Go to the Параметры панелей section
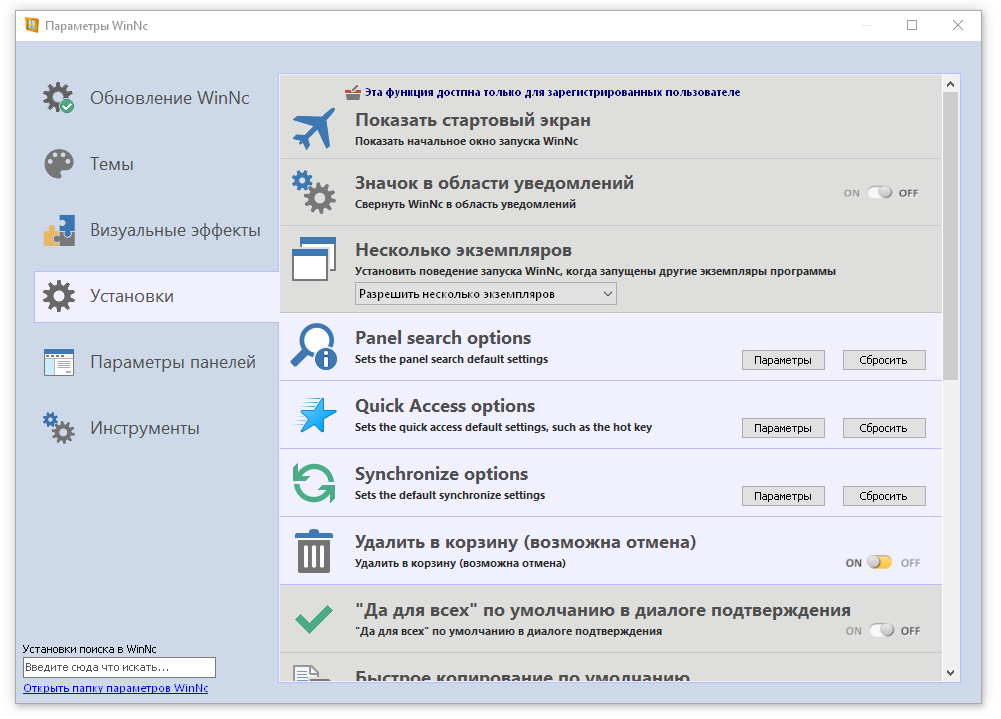1001x719 pixels. (156, 362)
